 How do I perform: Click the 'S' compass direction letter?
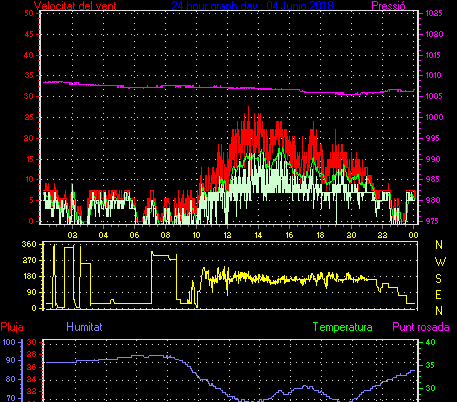439,278
